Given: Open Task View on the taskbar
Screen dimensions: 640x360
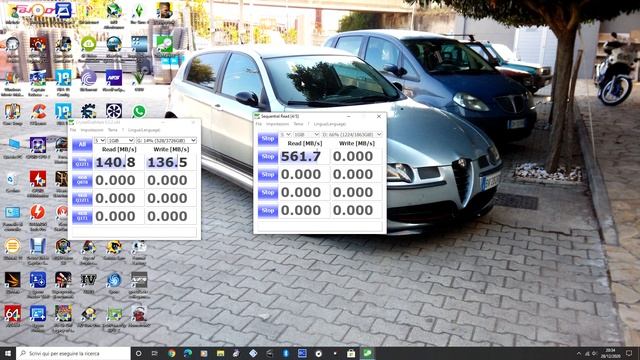Looking at the screenshot, I should pyautogui.click(x=155, y=353).
